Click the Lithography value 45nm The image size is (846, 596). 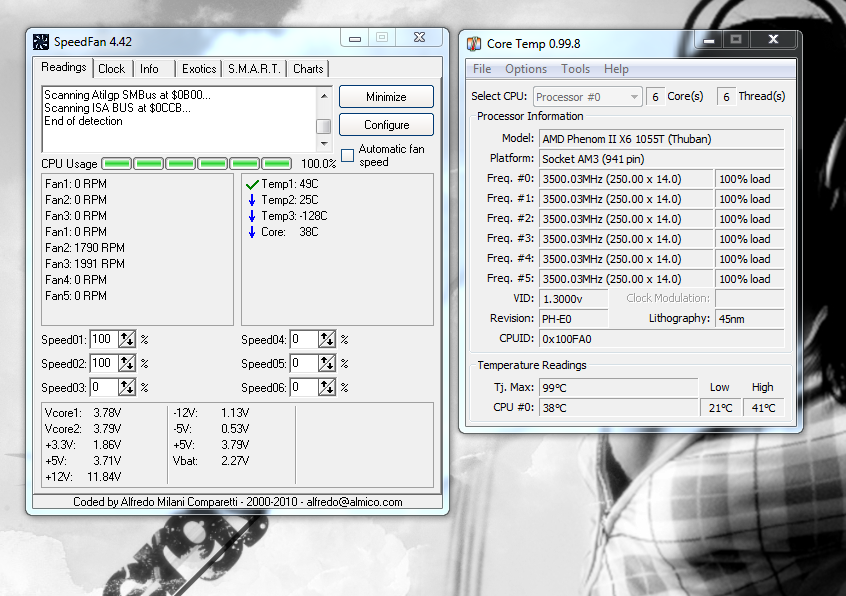click(x=749, y=319)
